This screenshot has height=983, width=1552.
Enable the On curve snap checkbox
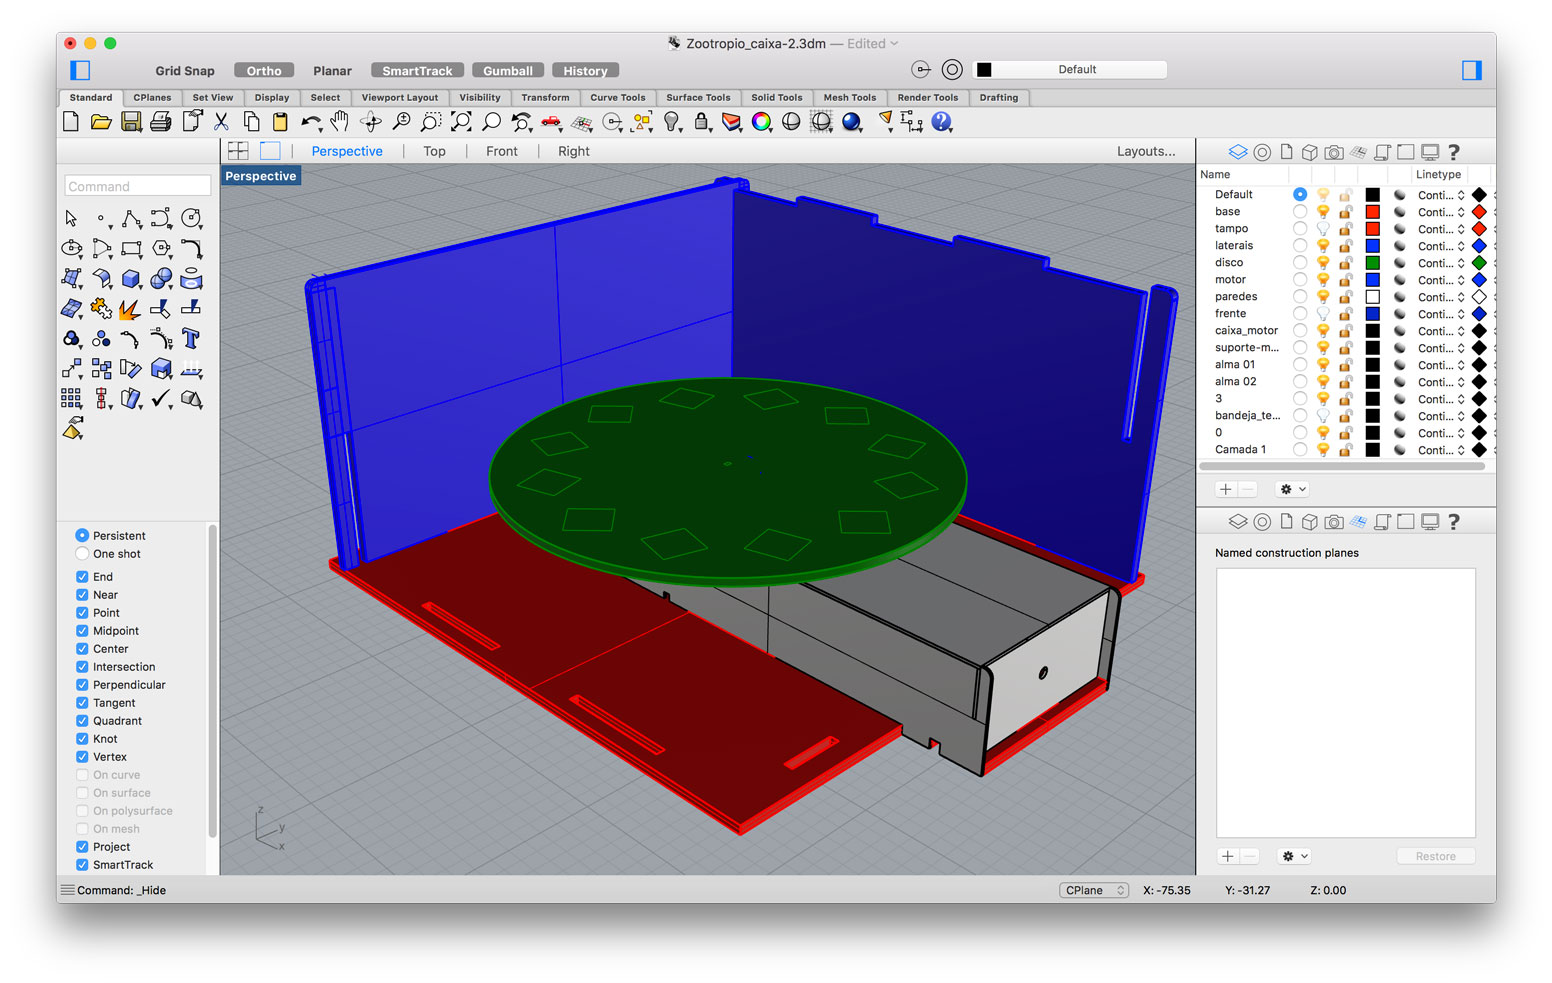[x=82, y=775]
